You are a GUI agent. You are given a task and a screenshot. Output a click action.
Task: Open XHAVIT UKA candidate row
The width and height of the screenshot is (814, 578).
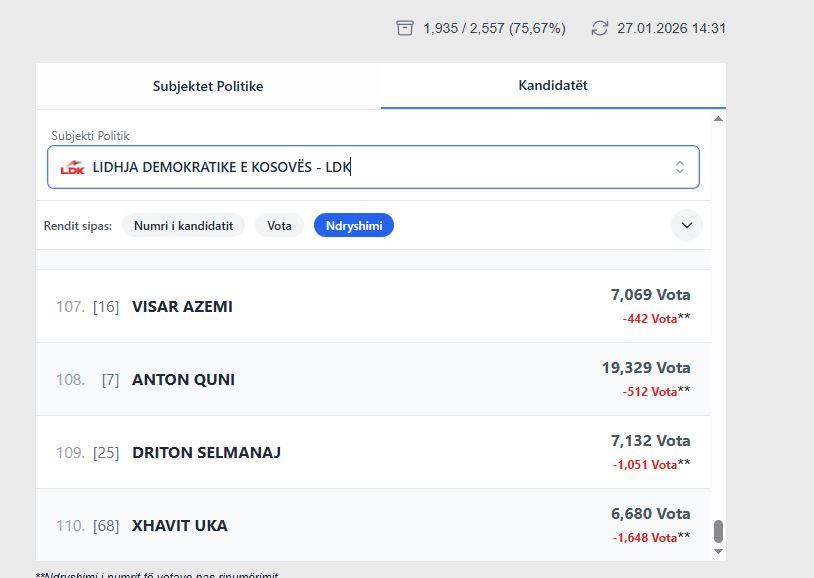tap(180, 526)
